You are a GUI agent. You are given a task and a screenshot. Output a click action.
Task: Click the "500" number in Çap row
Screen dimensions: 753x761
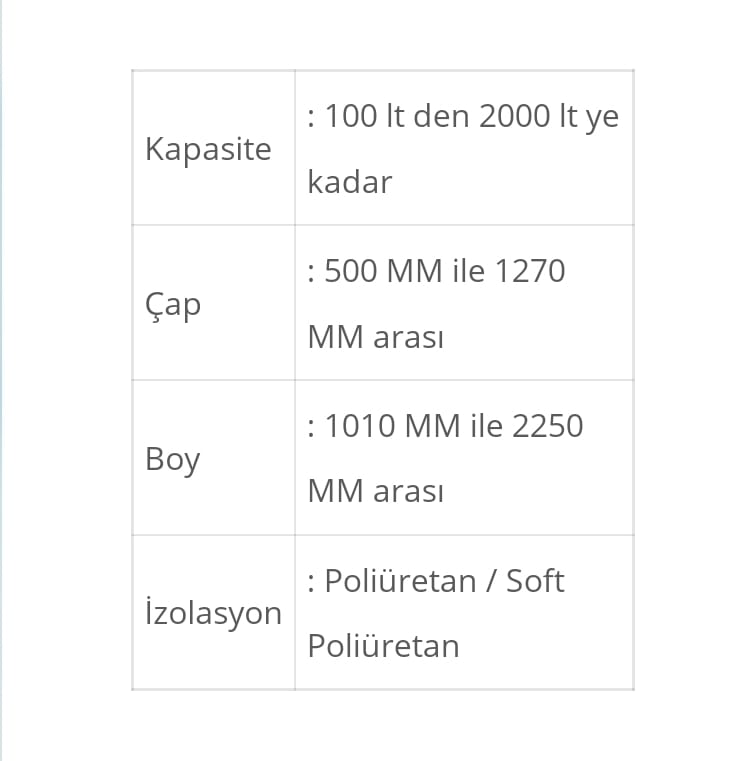tap(350, 271)
